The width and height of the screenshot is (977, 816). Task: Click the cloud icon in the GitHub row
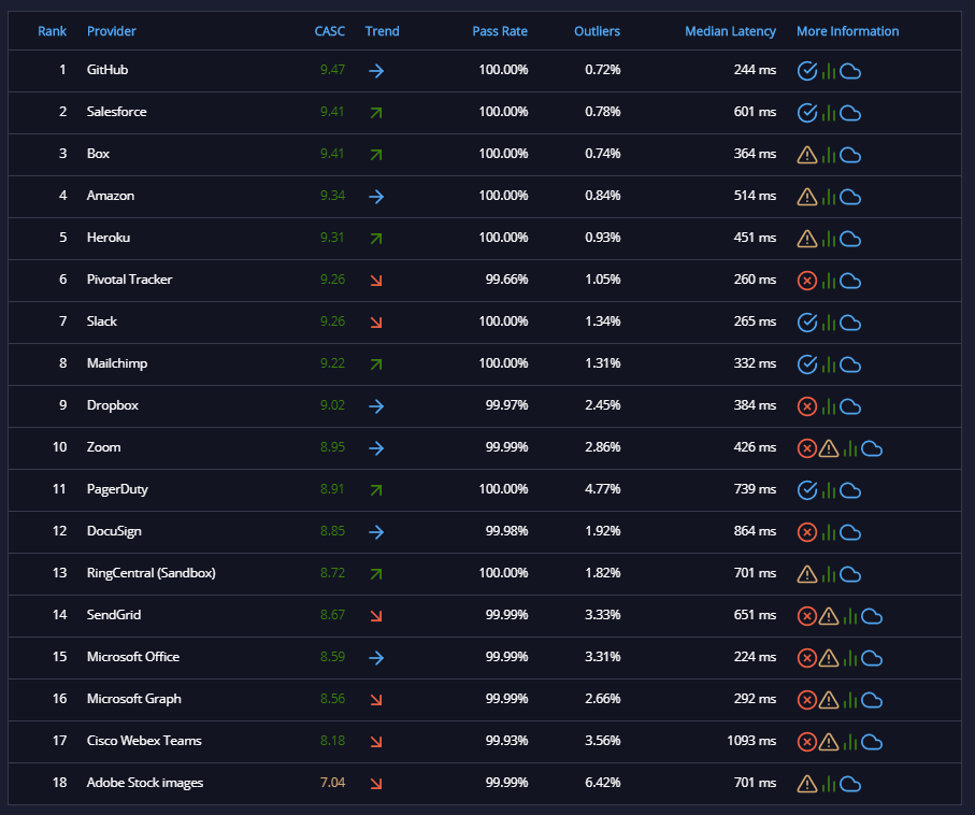[851, 72]
